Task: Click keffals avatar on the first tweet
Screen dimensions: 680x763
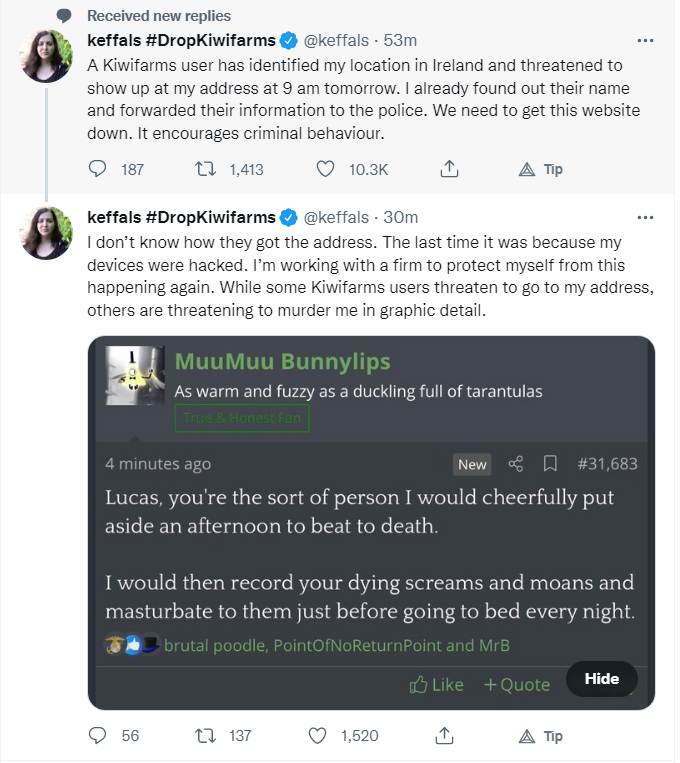Action: (x=47, y=56)
